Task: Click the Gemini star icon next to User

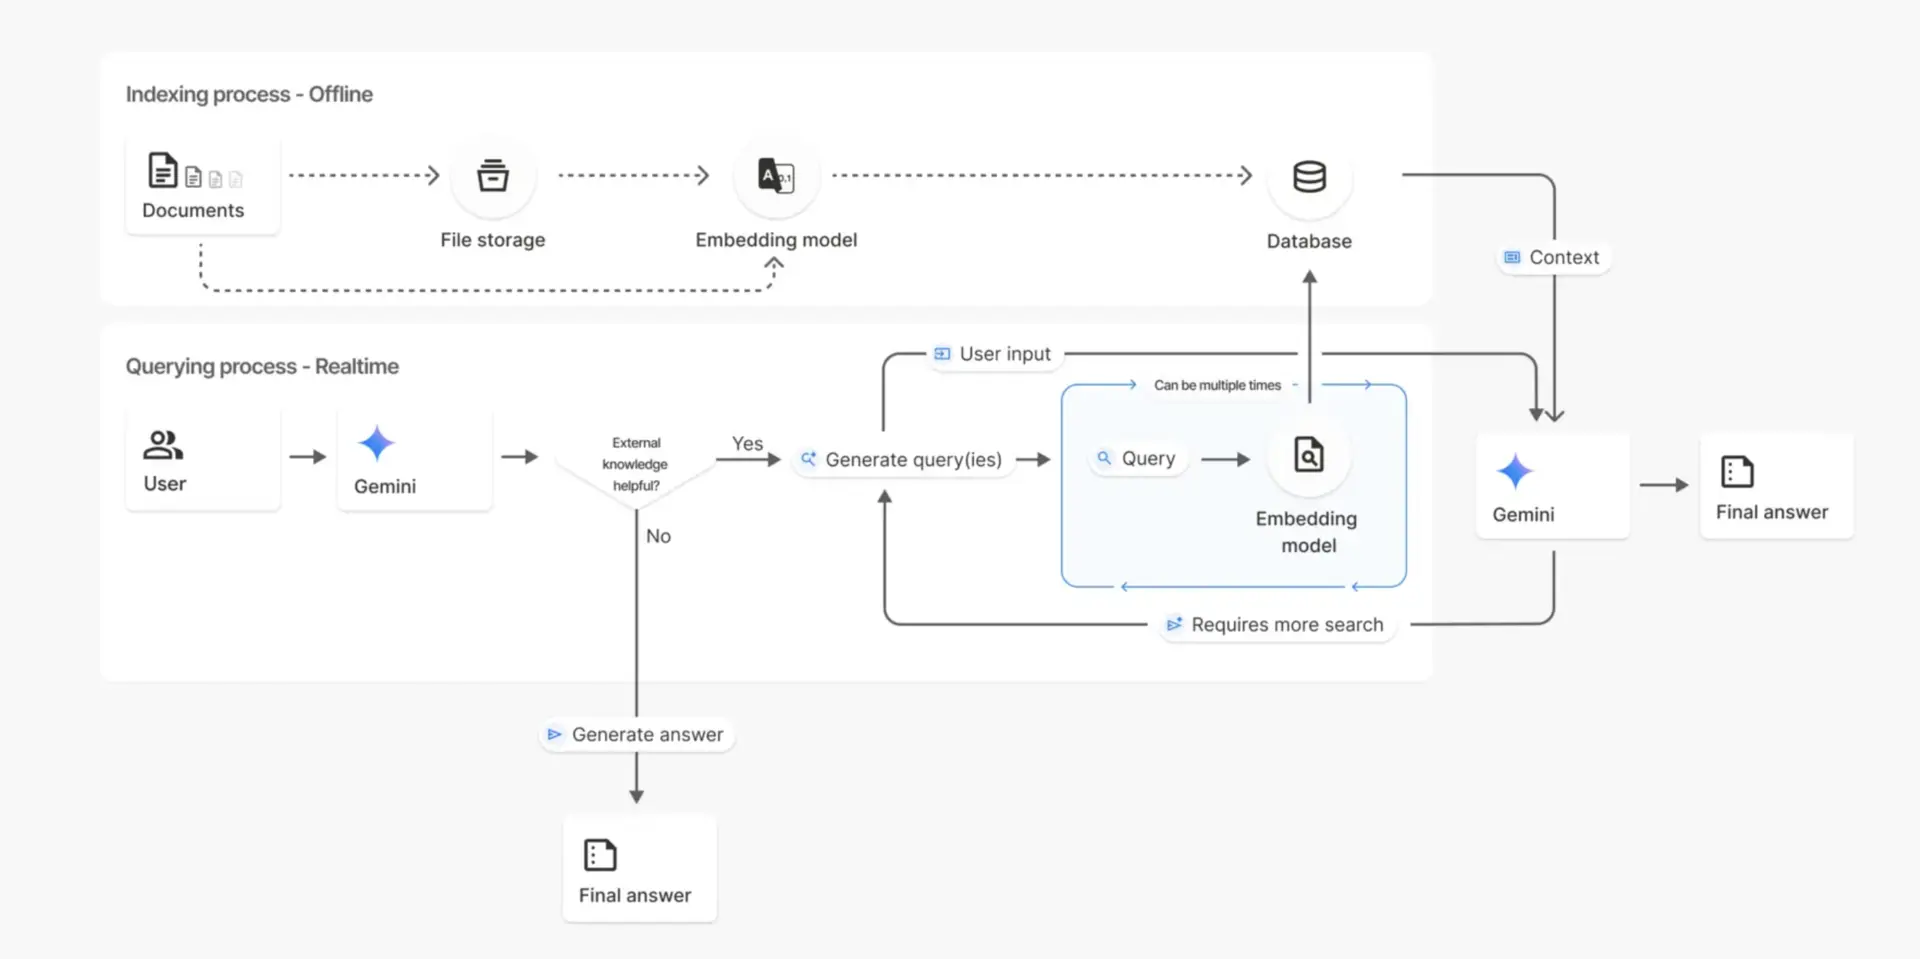Action: (376, 444)
